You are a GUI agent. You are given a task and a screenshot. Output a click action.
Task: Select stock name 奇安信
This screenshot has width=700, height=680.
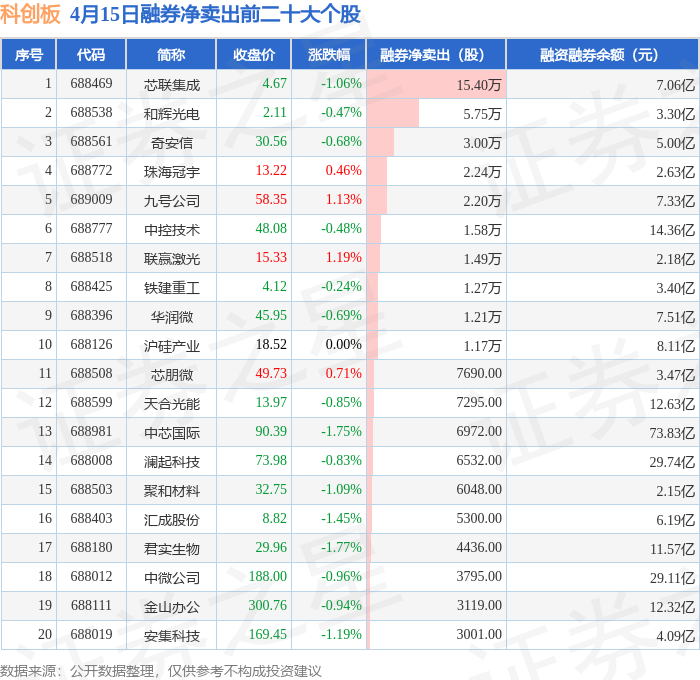[x=171, y=143]
